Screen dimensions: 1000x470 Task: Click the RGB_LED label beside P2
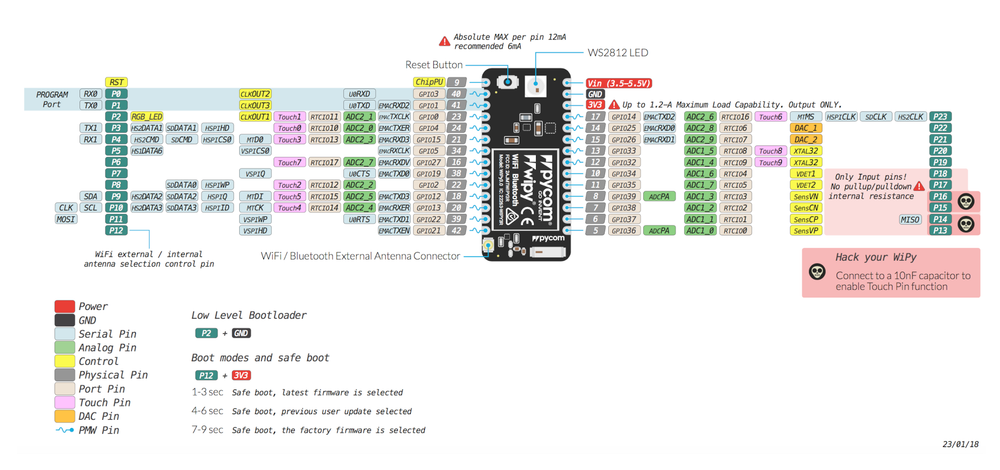coord(147,117)
